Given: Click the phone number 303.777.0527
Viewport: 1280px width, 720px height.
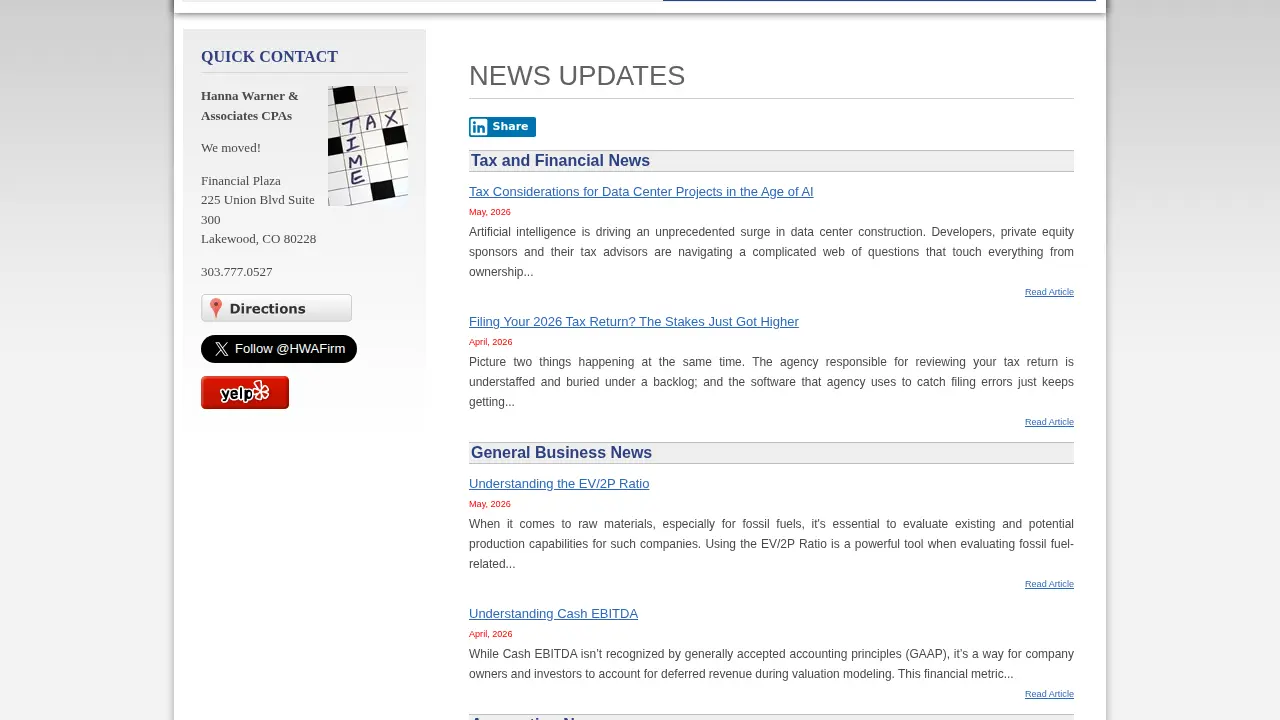Looking at the screenshot, I should click(x=237, y=272).
